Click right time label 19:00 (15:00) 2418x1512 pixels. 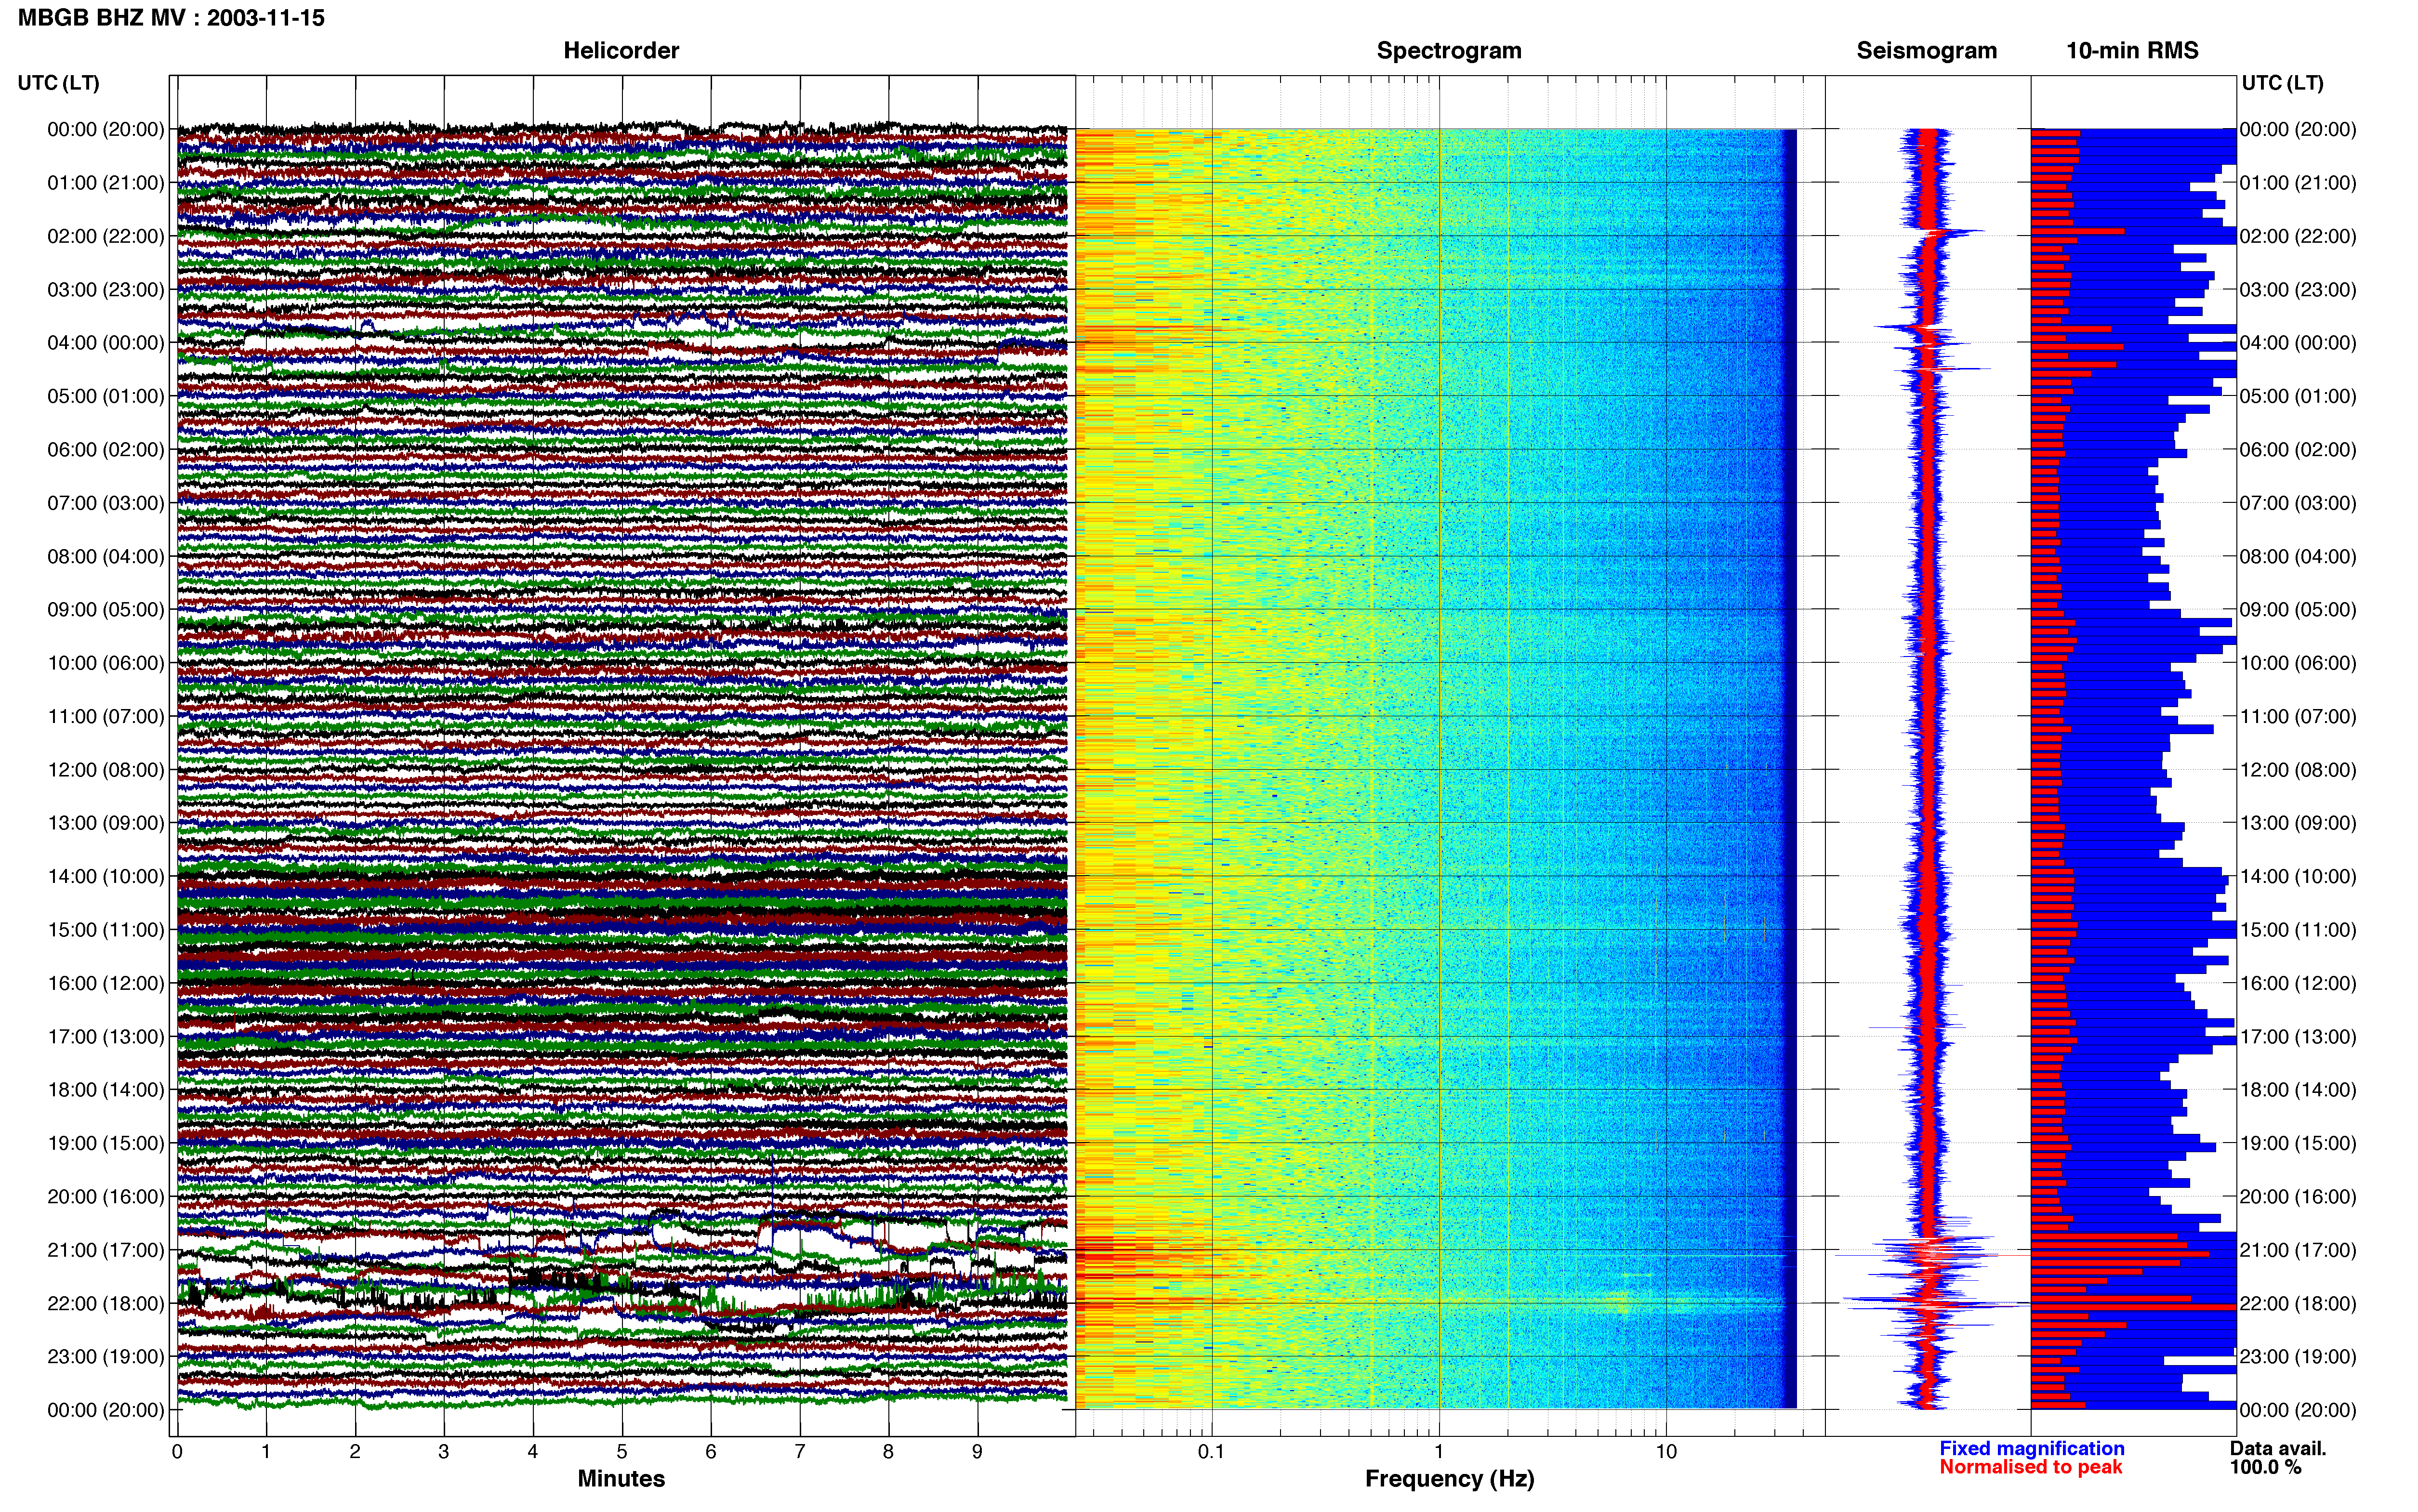[x=2298, y=1143]
